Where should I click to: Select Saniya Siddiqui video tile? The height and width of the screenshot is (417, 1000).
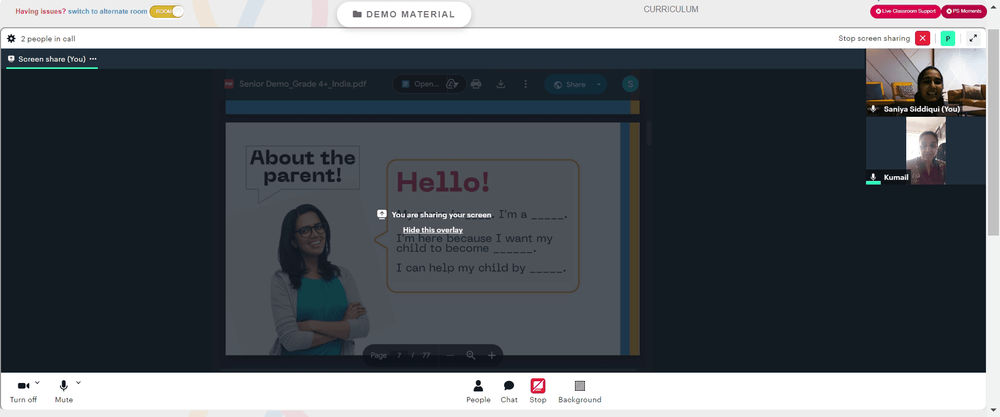pos(925,82)
